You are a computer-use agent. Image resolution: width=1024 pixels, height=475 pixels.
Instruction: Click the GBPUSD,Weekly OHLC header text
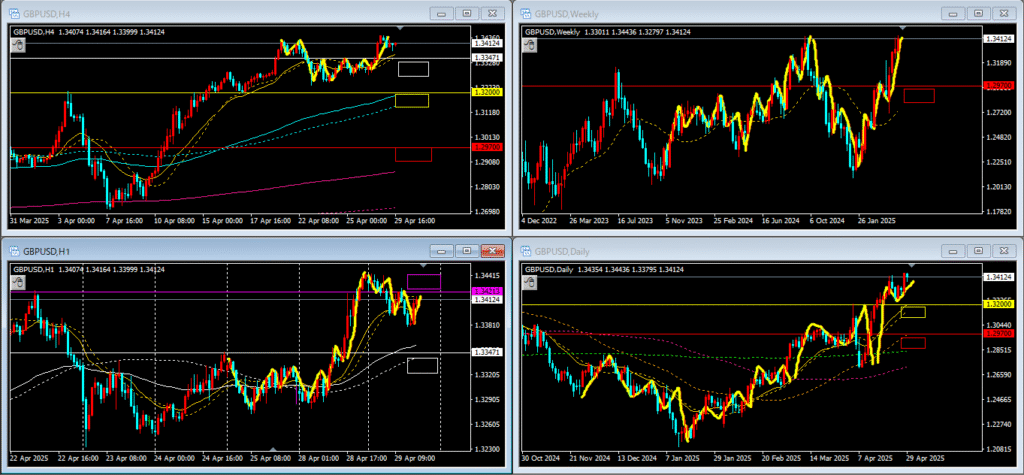click(x=608, y=32)
